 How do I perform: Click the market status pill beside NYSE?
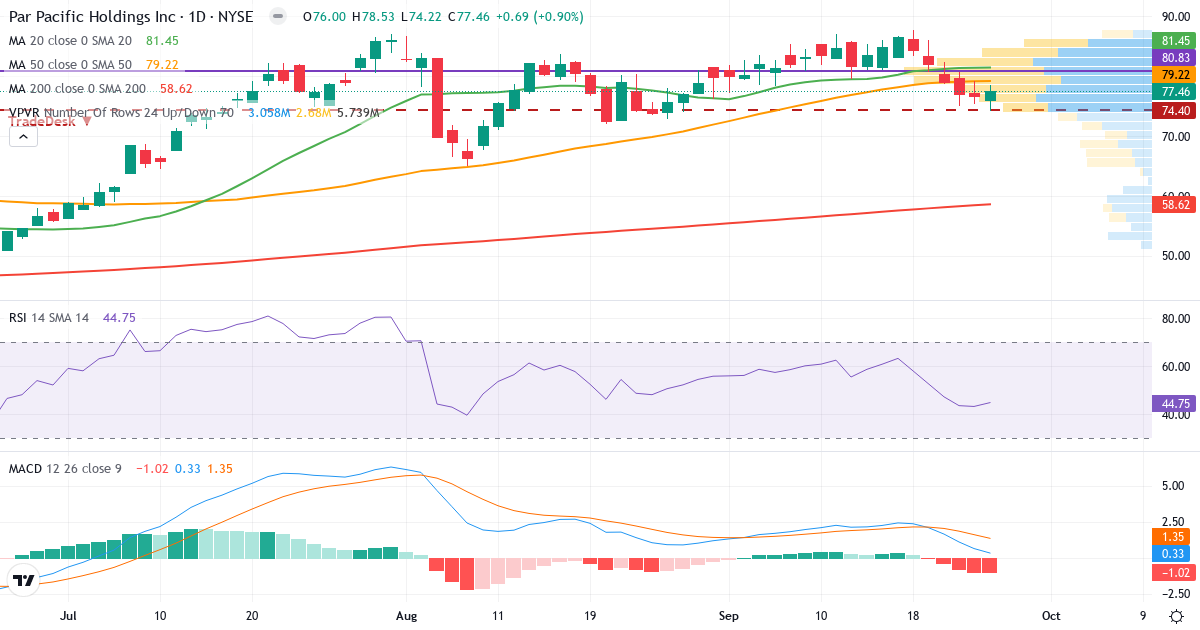(x=278, y=17)
